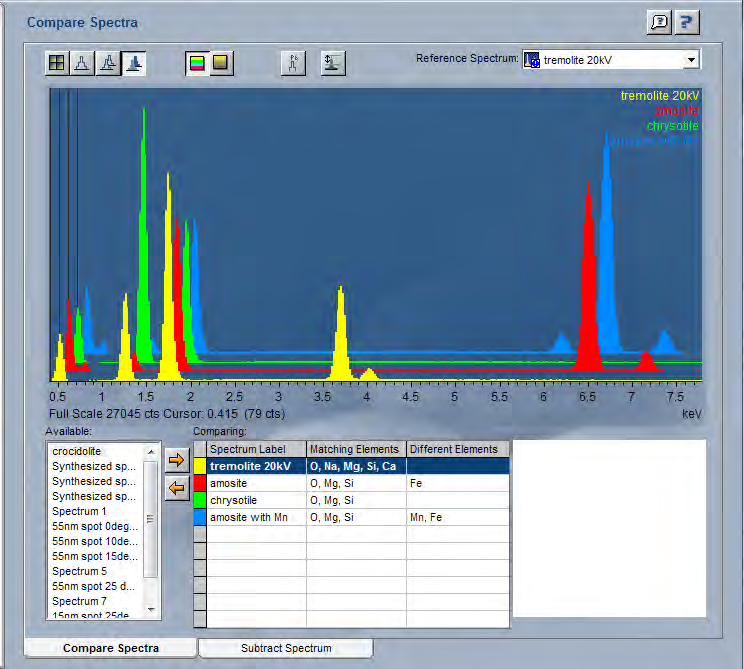This screenshot has width=744, height=669.
Task: Switch to the Compare Spectra tab
Action: [111, 648]
